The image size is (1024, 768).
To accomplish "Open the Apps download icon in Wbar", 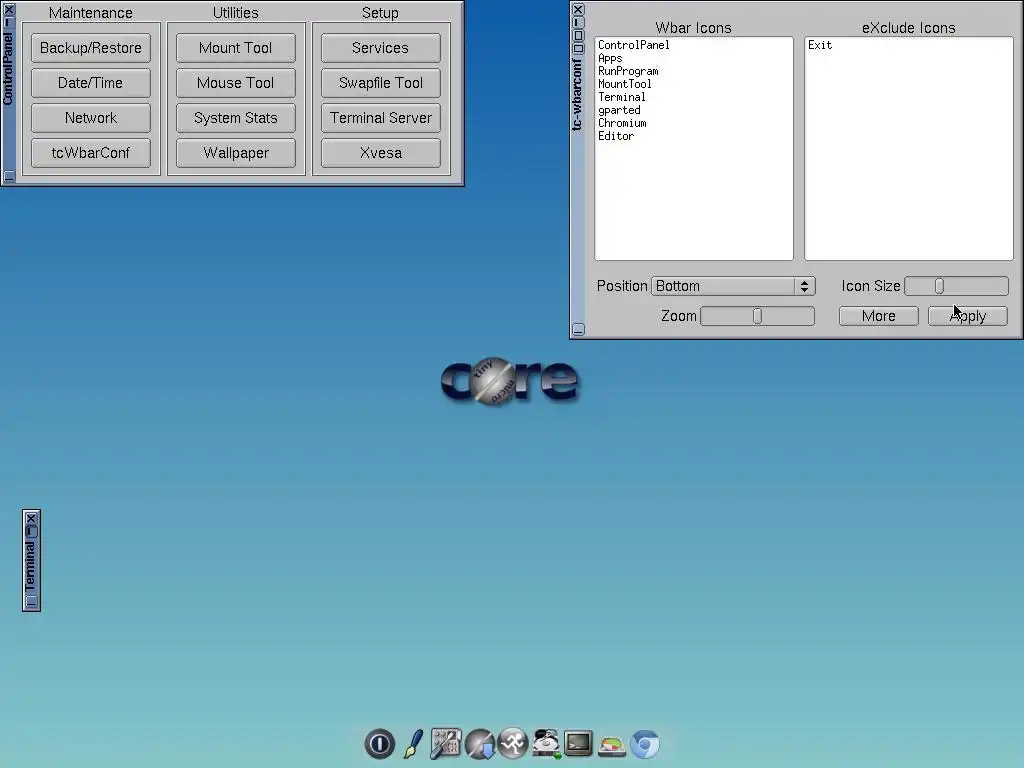I will [x=480, y=743].
